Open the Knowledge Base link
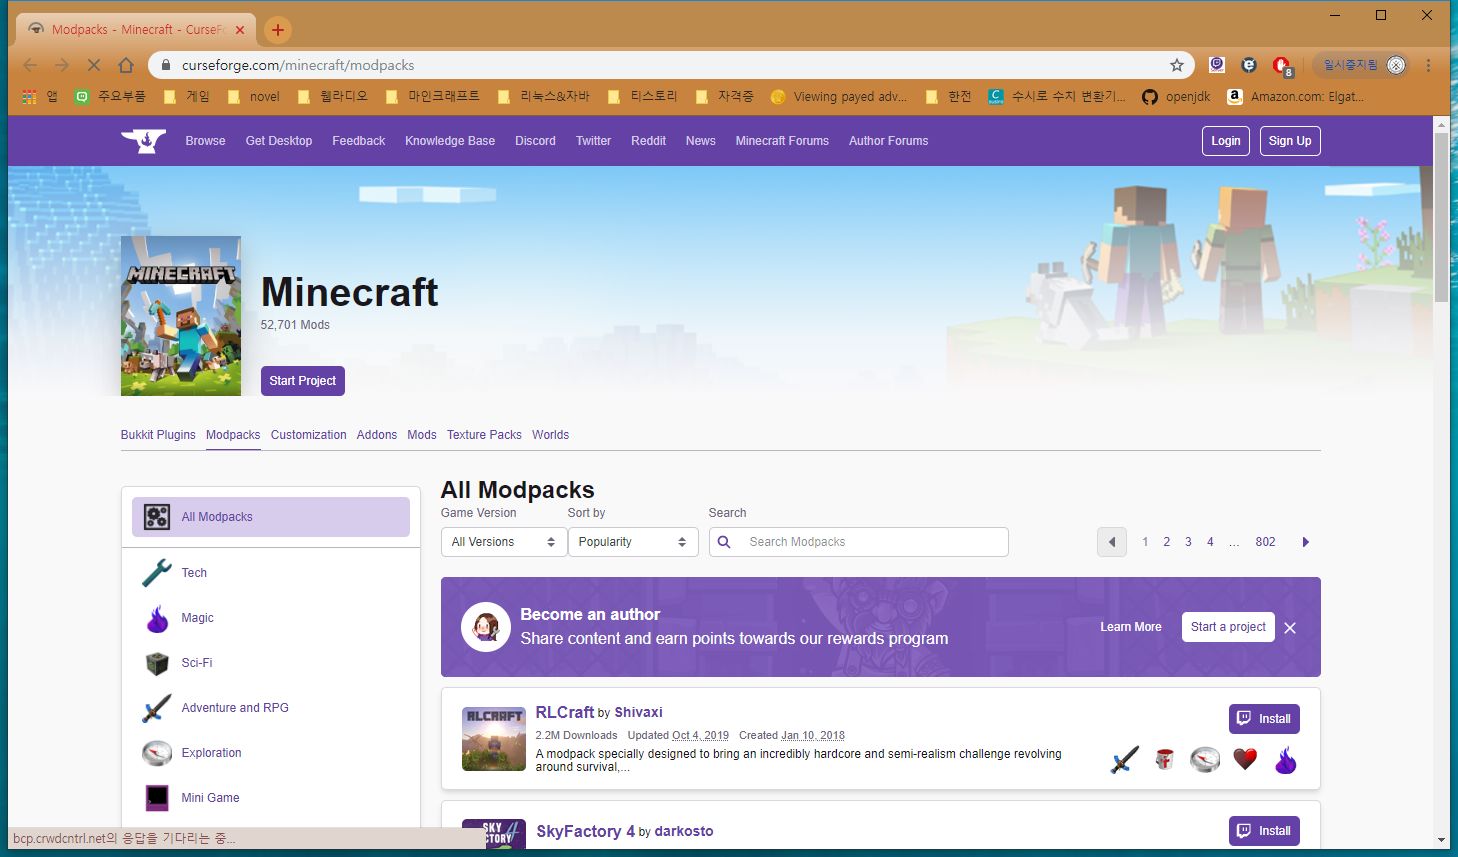The height and width of the screenshot is (857, 1458). (x=450, y=141)
